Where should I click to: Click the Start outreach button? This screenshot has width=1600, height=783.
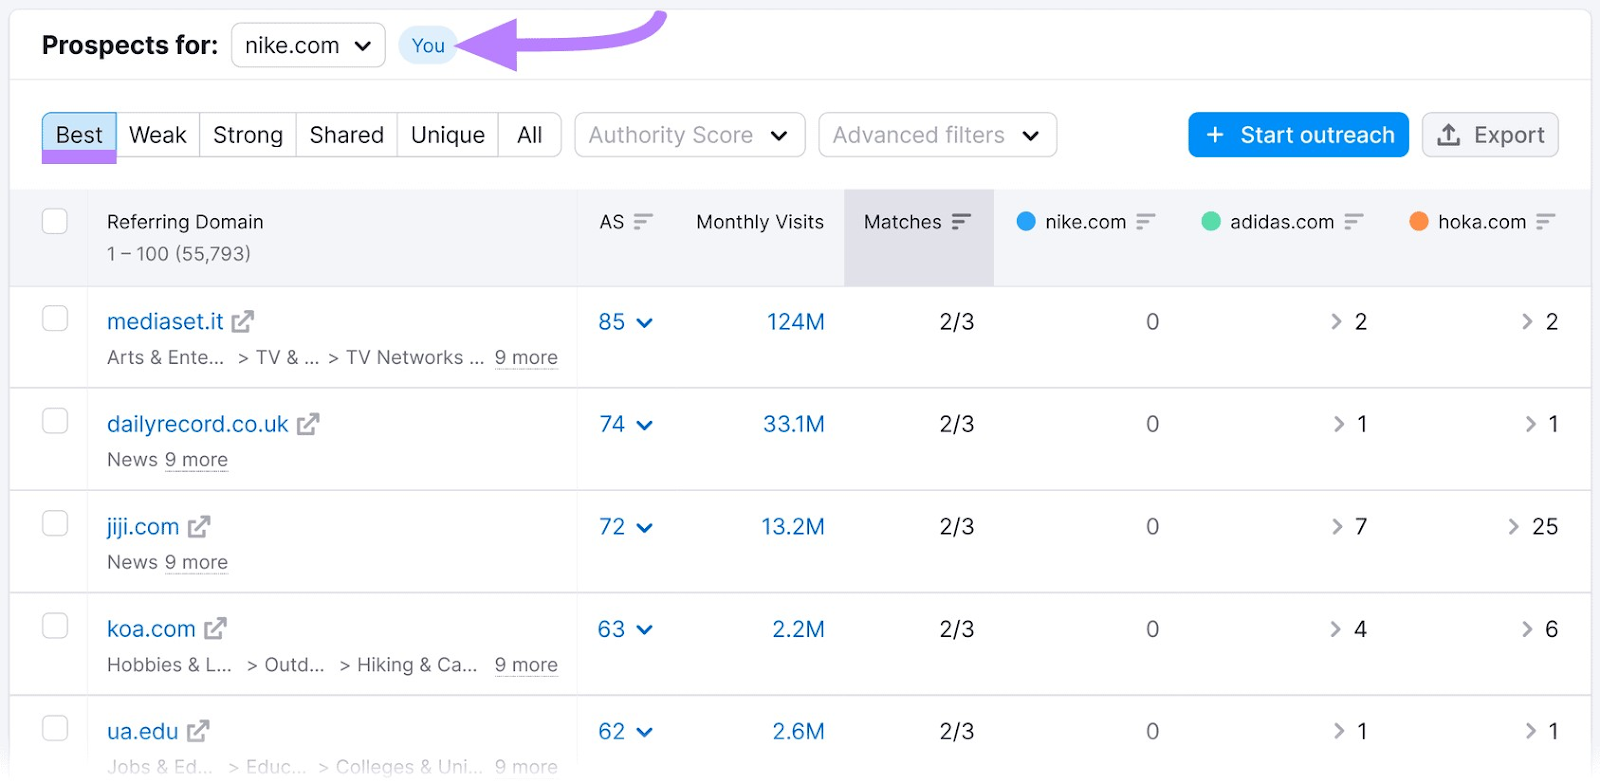[x=1298, y=135]
